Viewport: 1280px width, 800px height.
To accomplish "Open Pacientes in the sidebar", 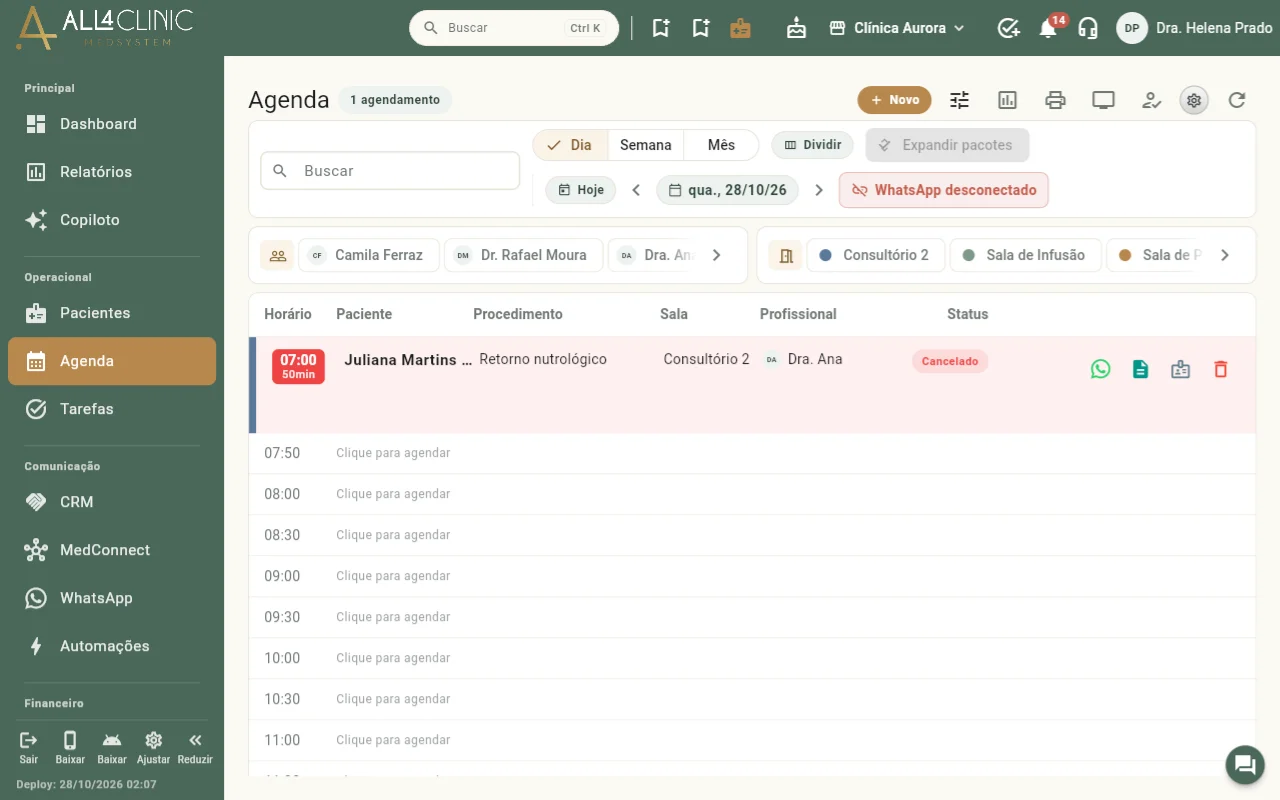I will 112,313.
